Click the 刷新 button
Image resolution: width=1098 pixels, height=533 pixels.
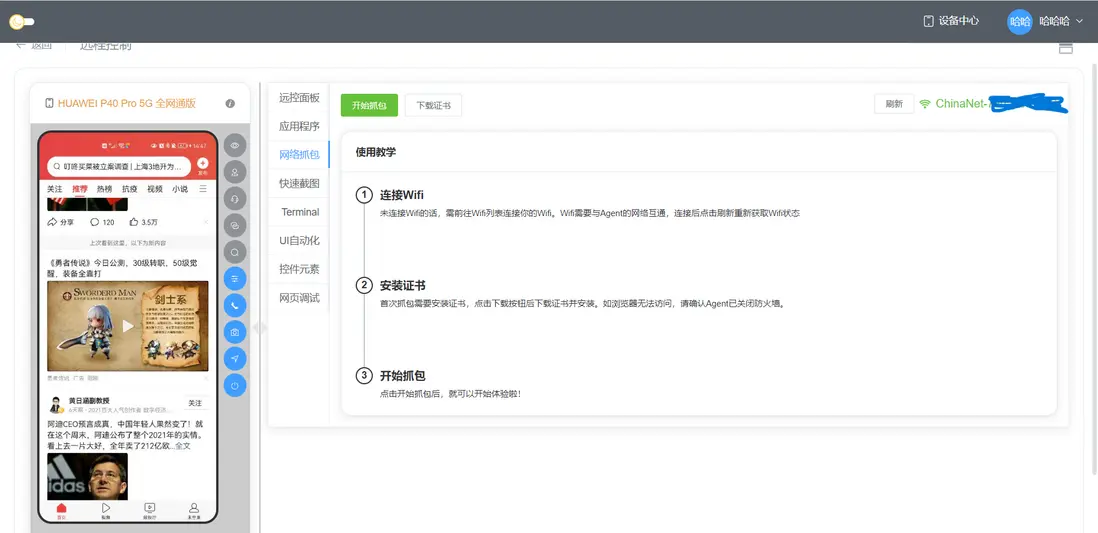pyautogui.click(x=894, y=104)
